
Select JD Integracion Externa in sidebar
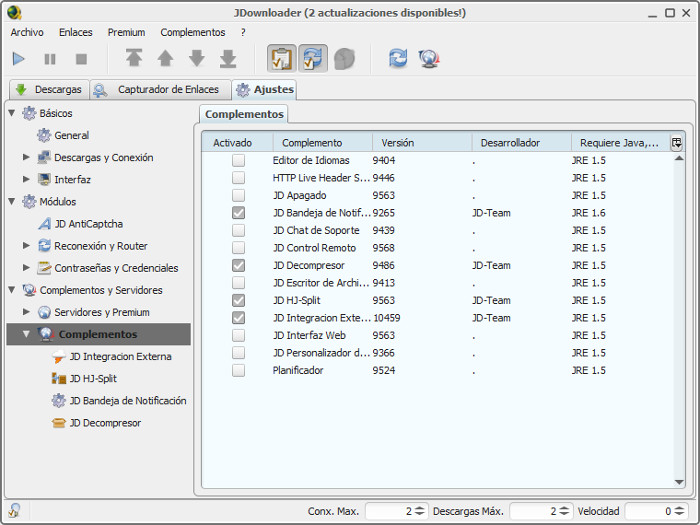112,356
